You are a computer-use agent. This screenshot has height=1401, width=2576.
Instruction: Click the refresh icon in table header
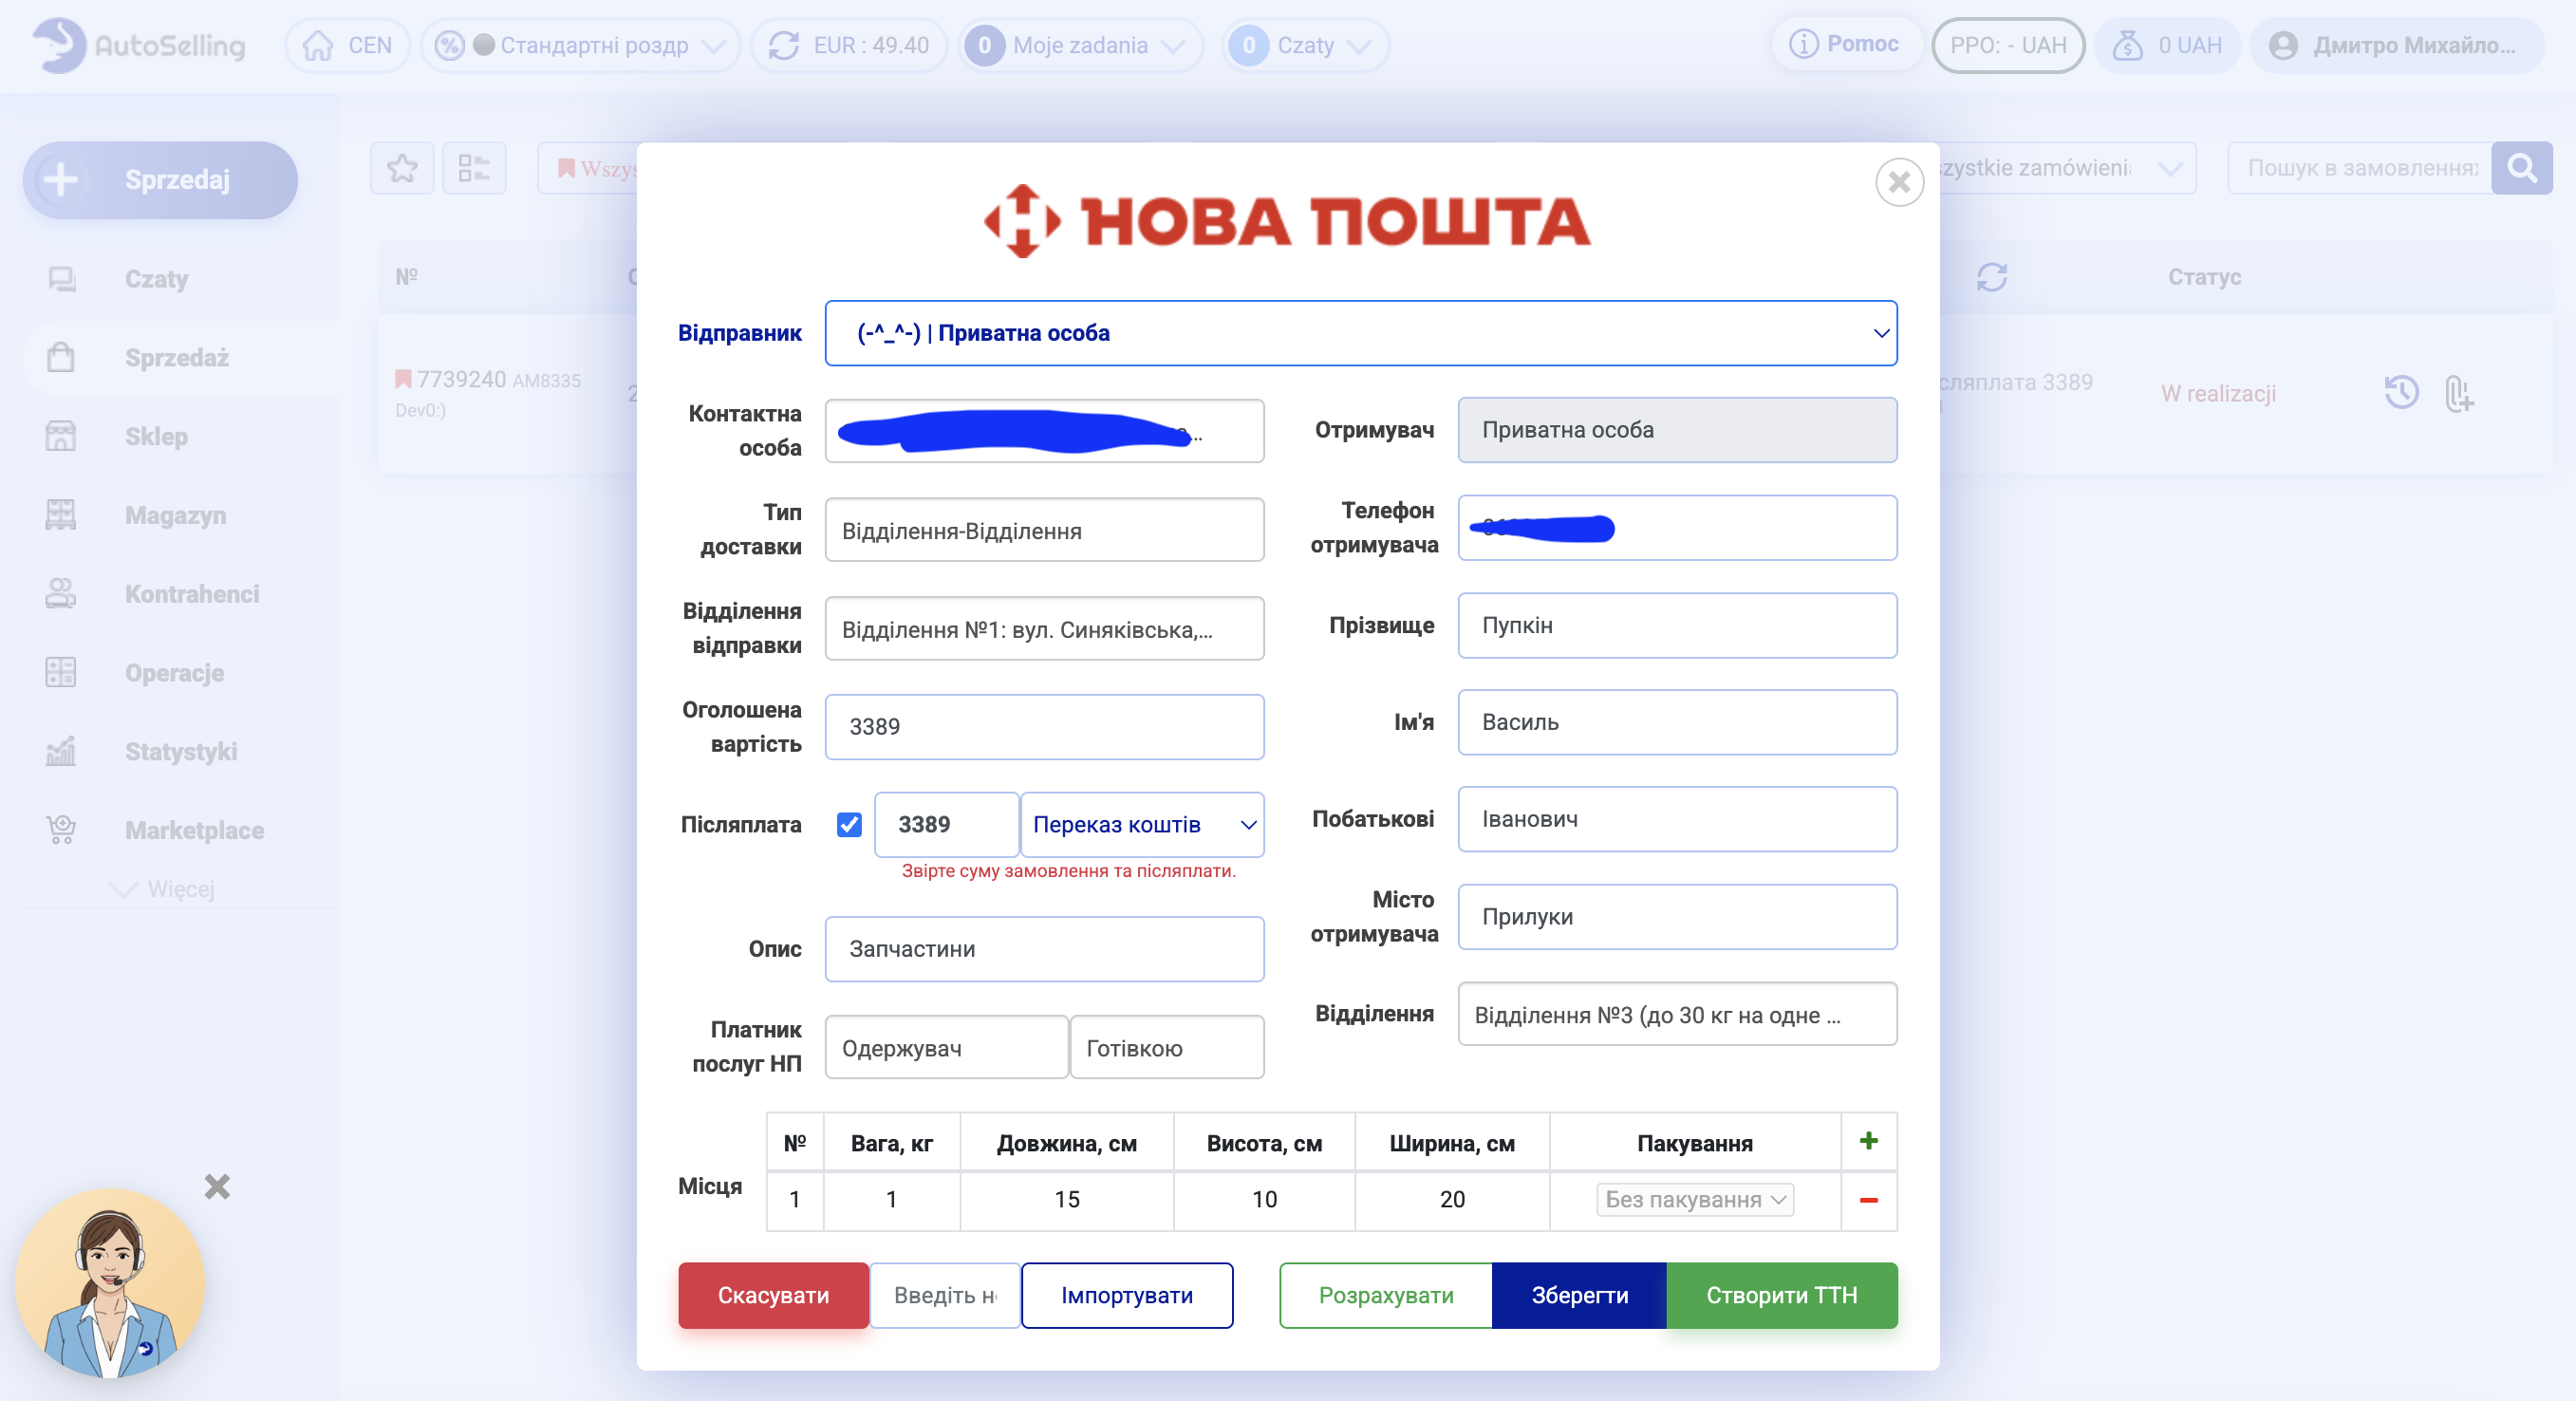tap(1991, 277)
